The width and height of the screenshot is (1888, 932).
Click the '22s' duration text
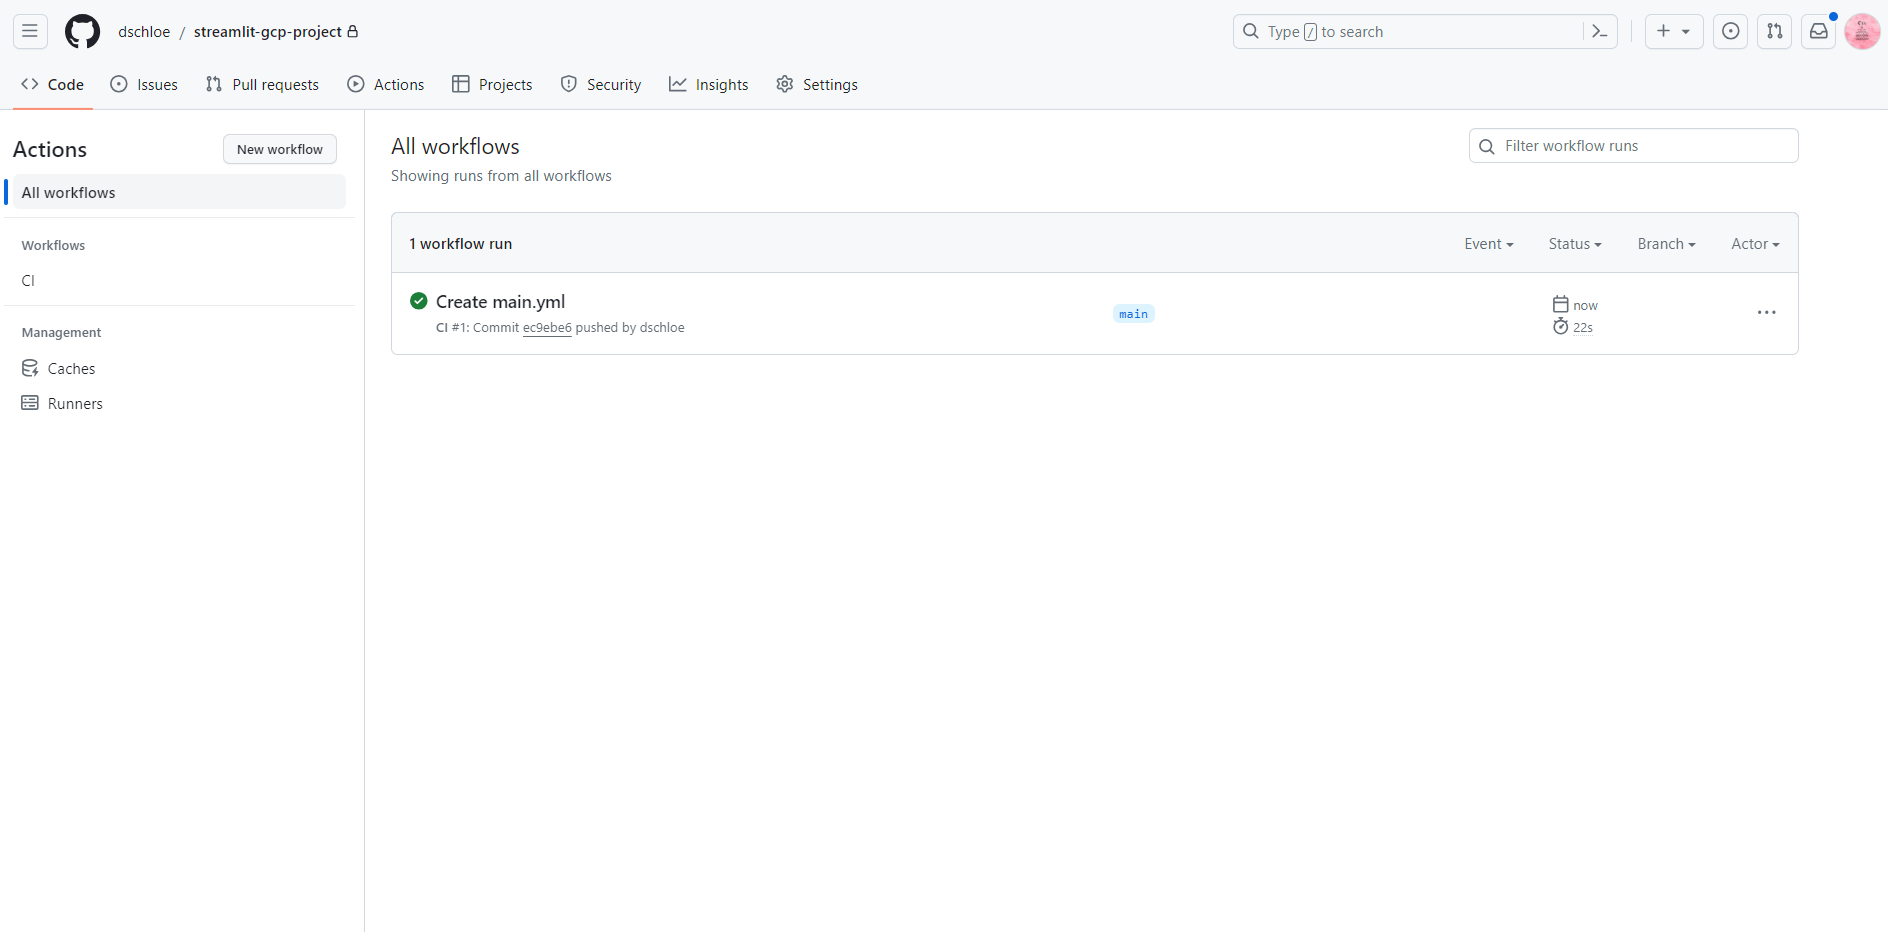click(1583, 328)
